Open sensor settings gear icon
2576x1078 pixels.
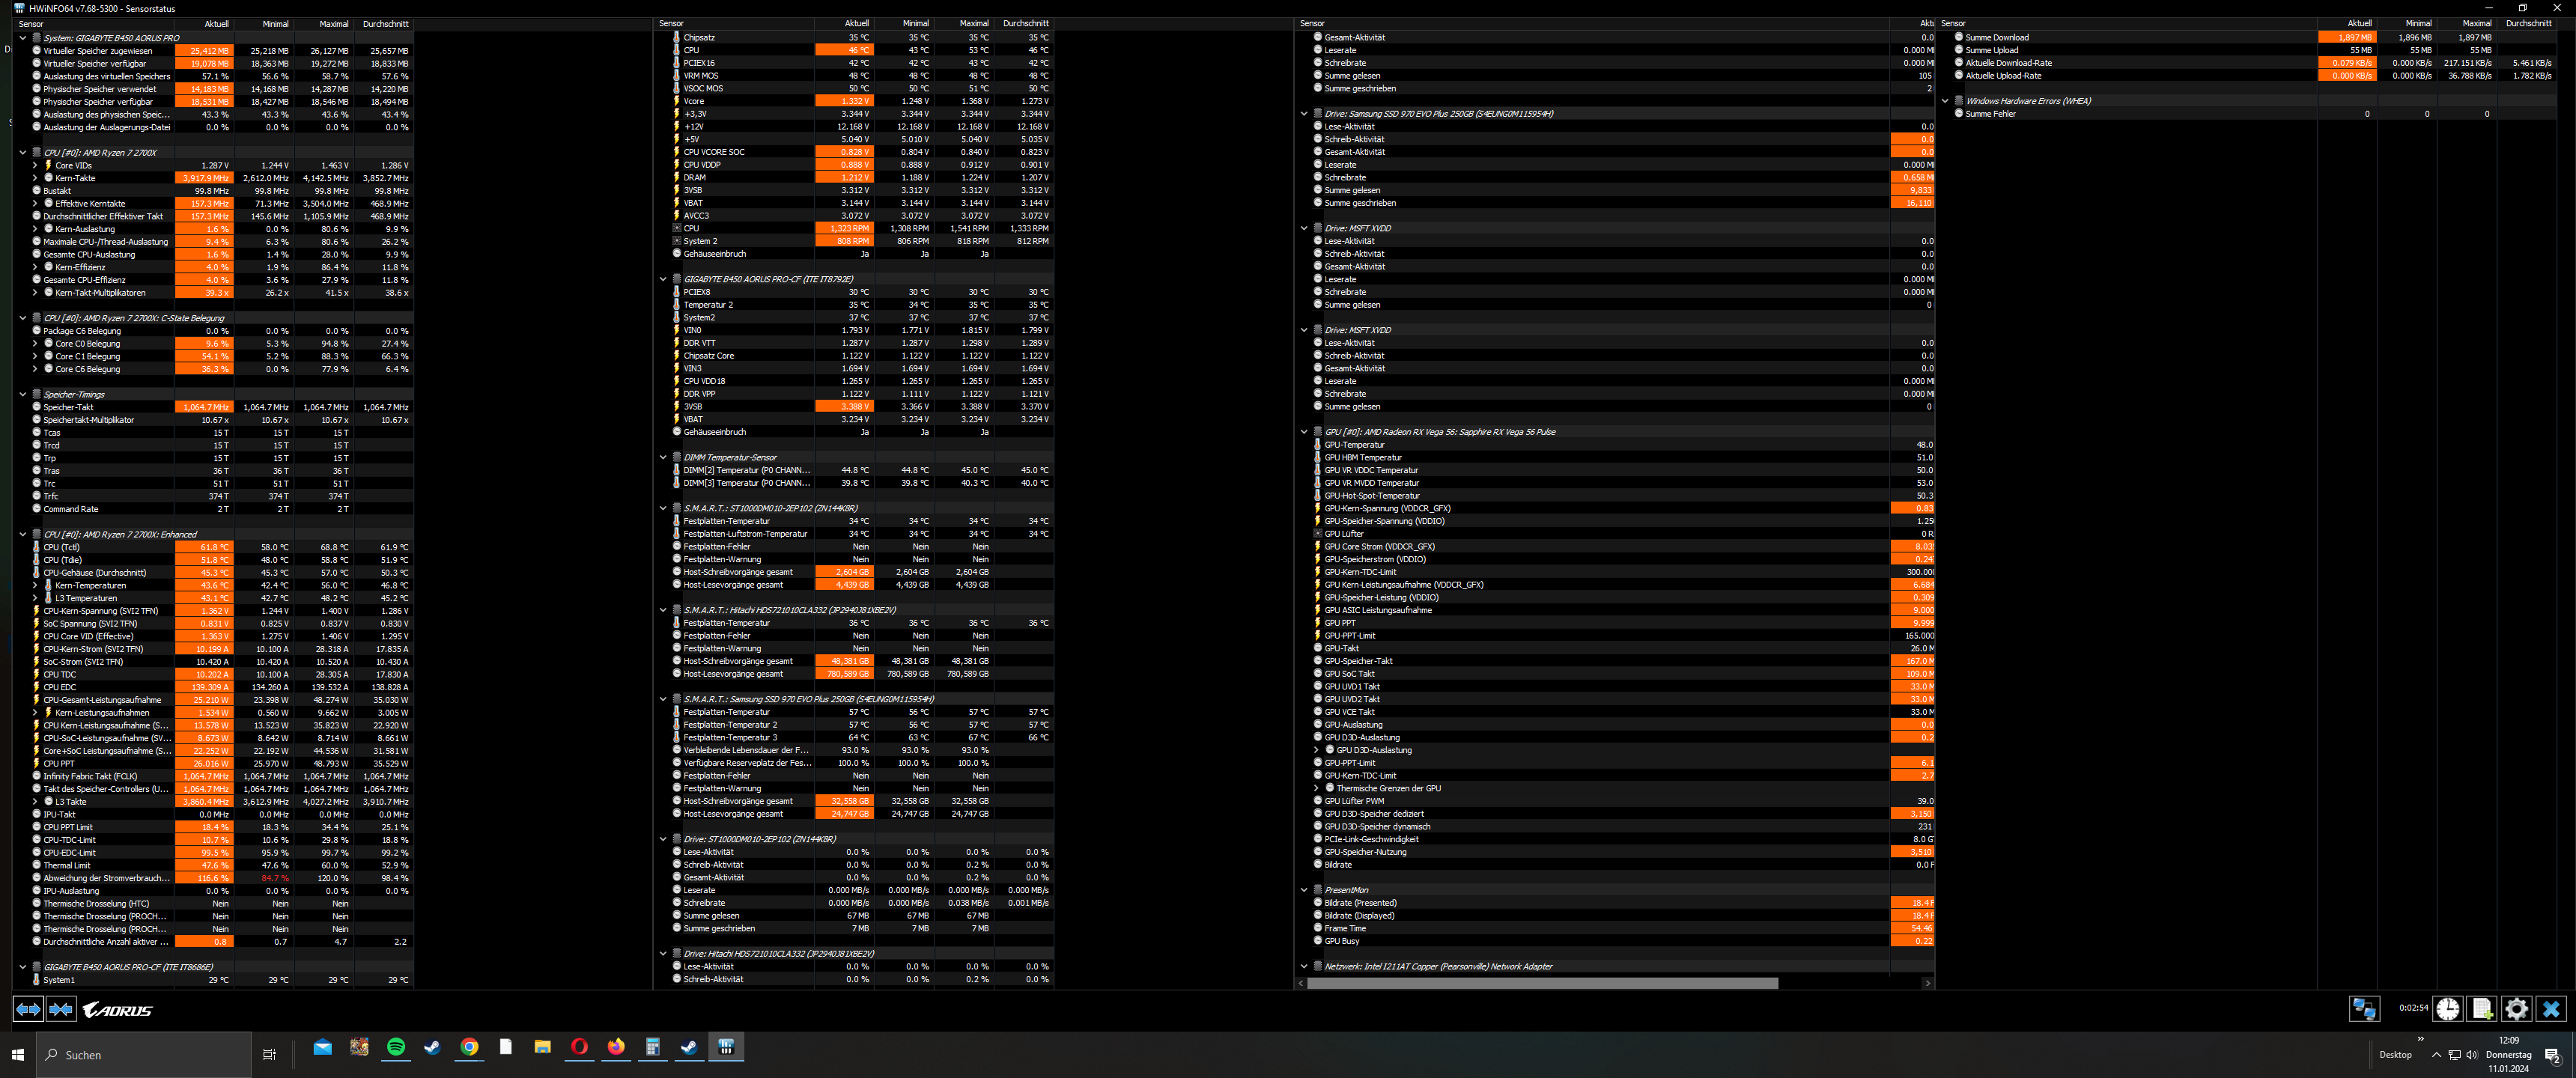point(2516,1009)
